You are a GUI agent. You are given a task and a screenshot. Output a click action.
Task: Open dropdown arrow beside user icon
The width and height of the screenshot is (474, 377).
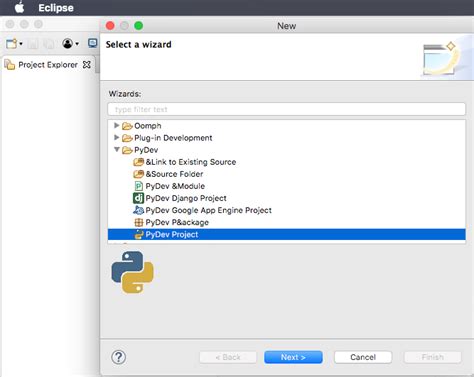77,44
